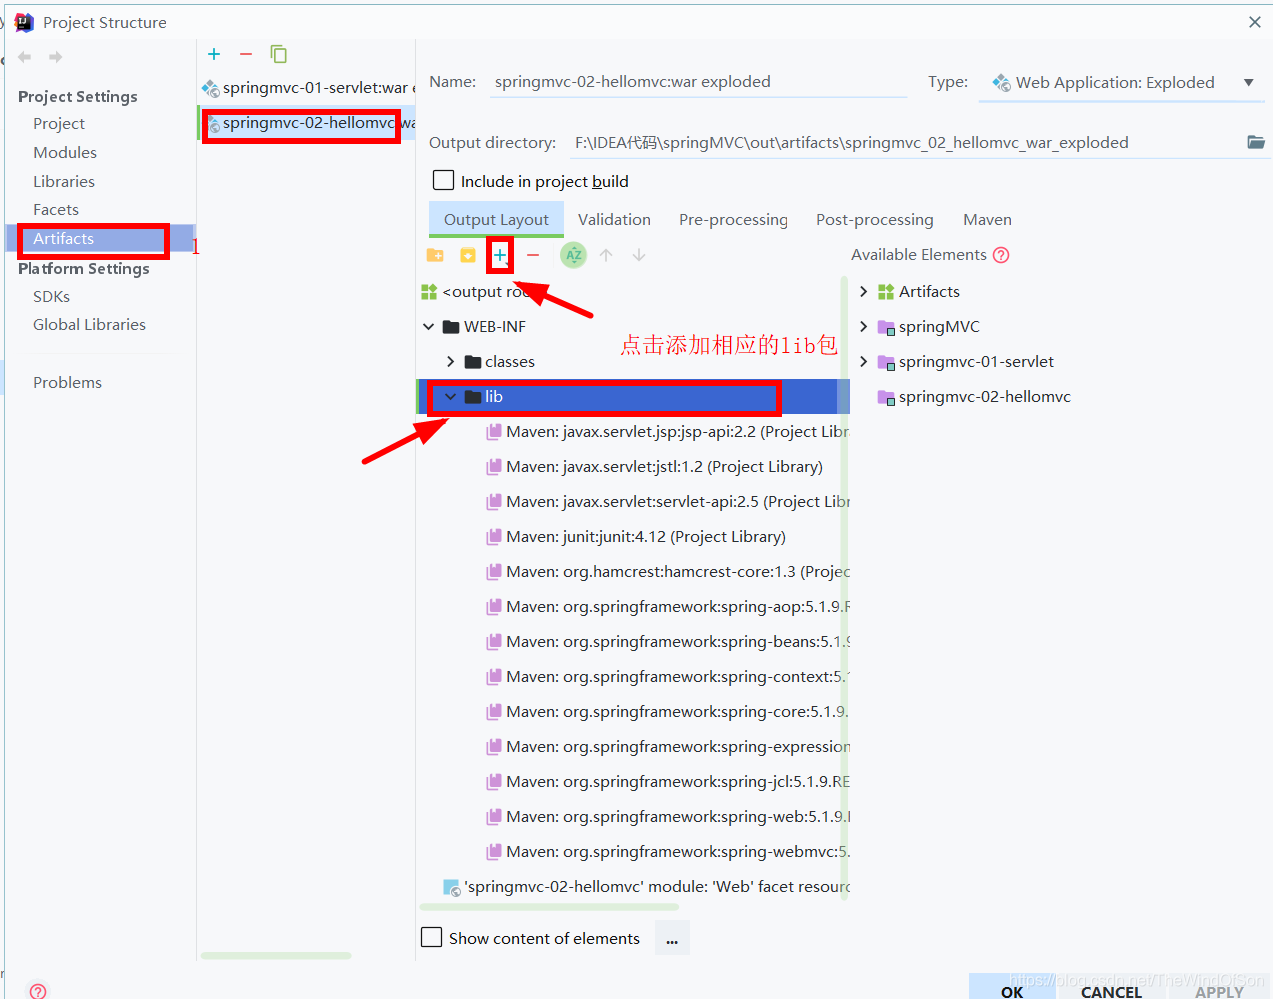Viewport: 1273px width, 999px height.
Task: Navigate forward with the right arrow icon
Action: tap(56, 57)
